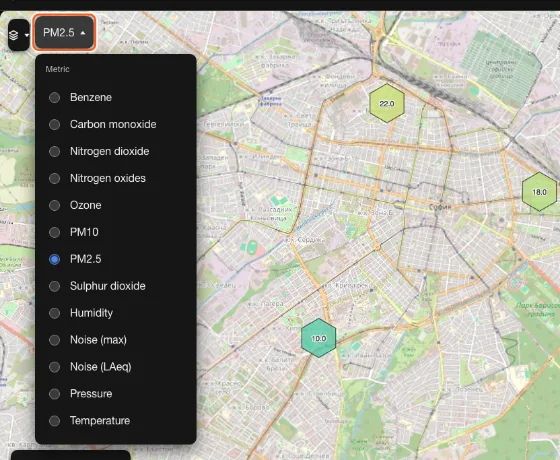
Task: Open the 18.0 hexagon station marker
Action: coord(539,192)
